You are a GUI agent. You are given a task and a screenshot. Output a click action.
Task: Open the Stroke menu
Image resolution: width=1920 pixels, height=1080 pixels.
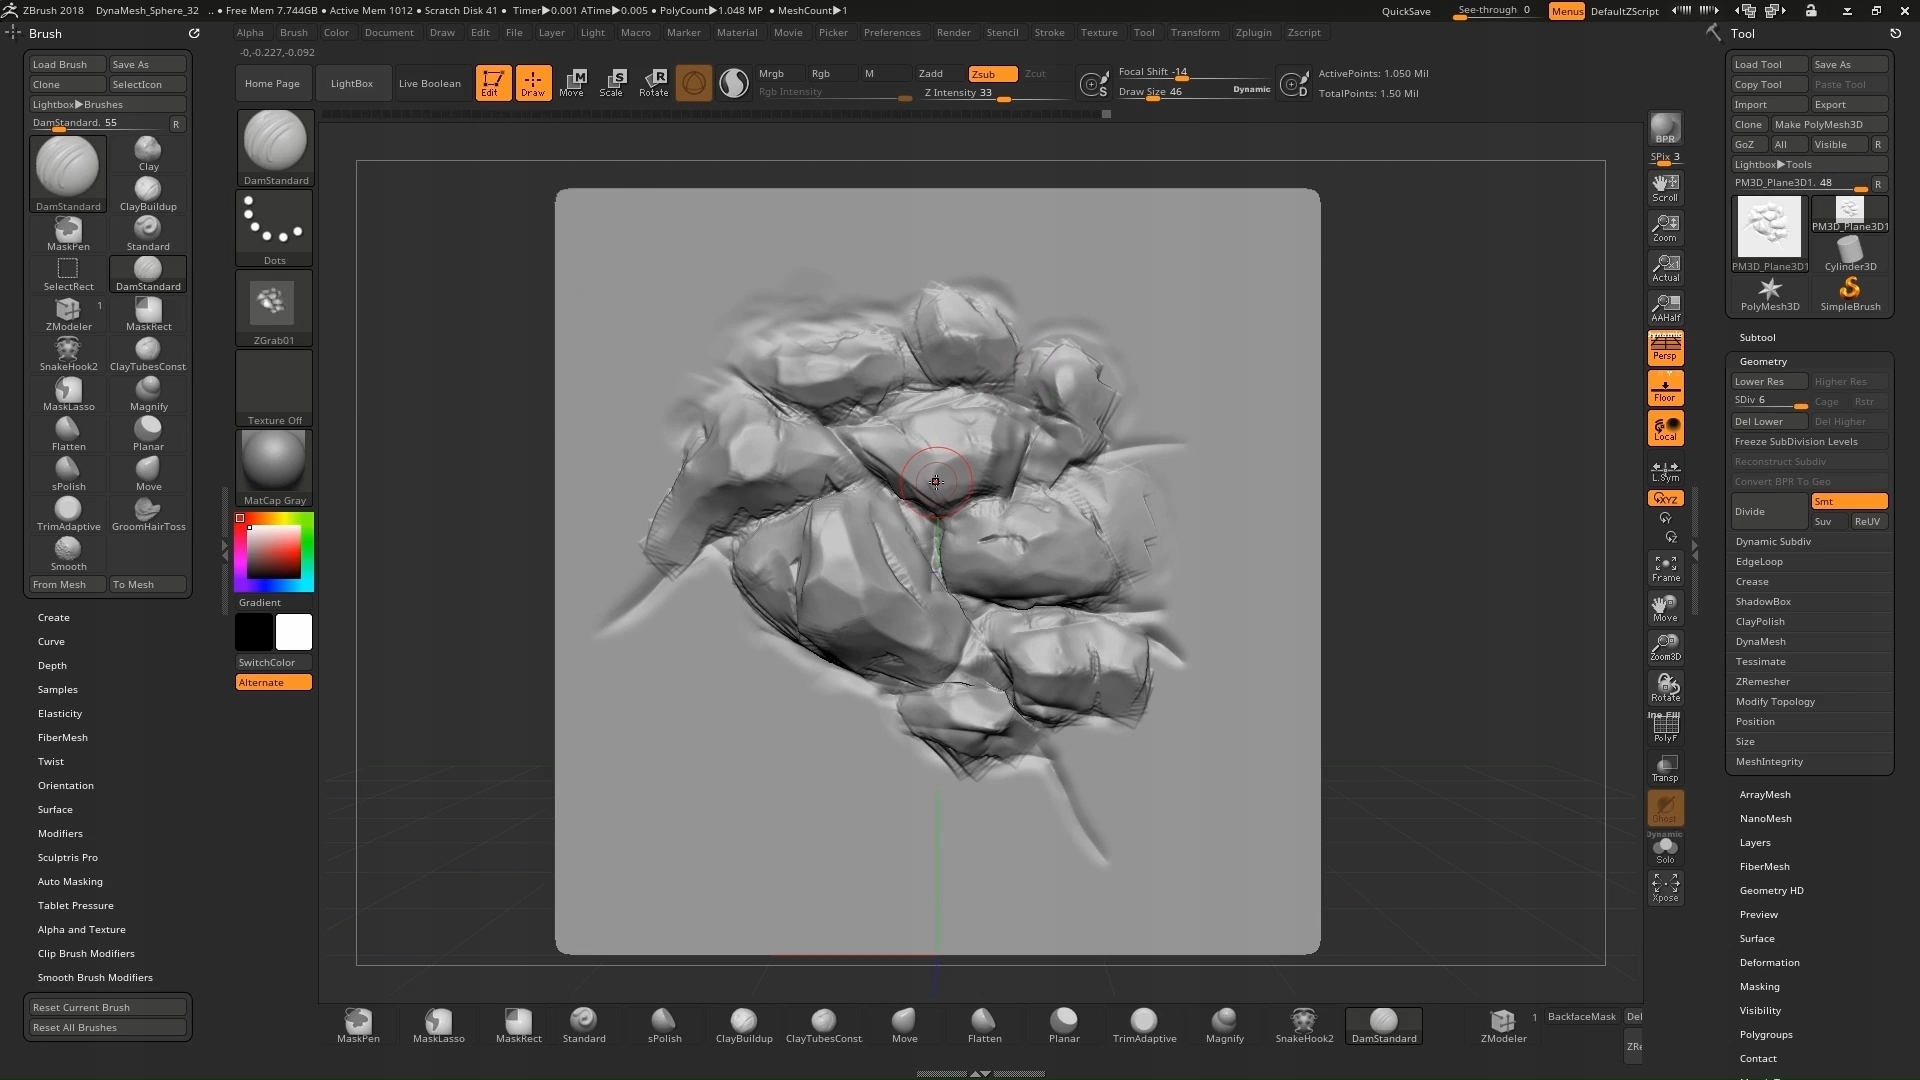click(1049, 32)
